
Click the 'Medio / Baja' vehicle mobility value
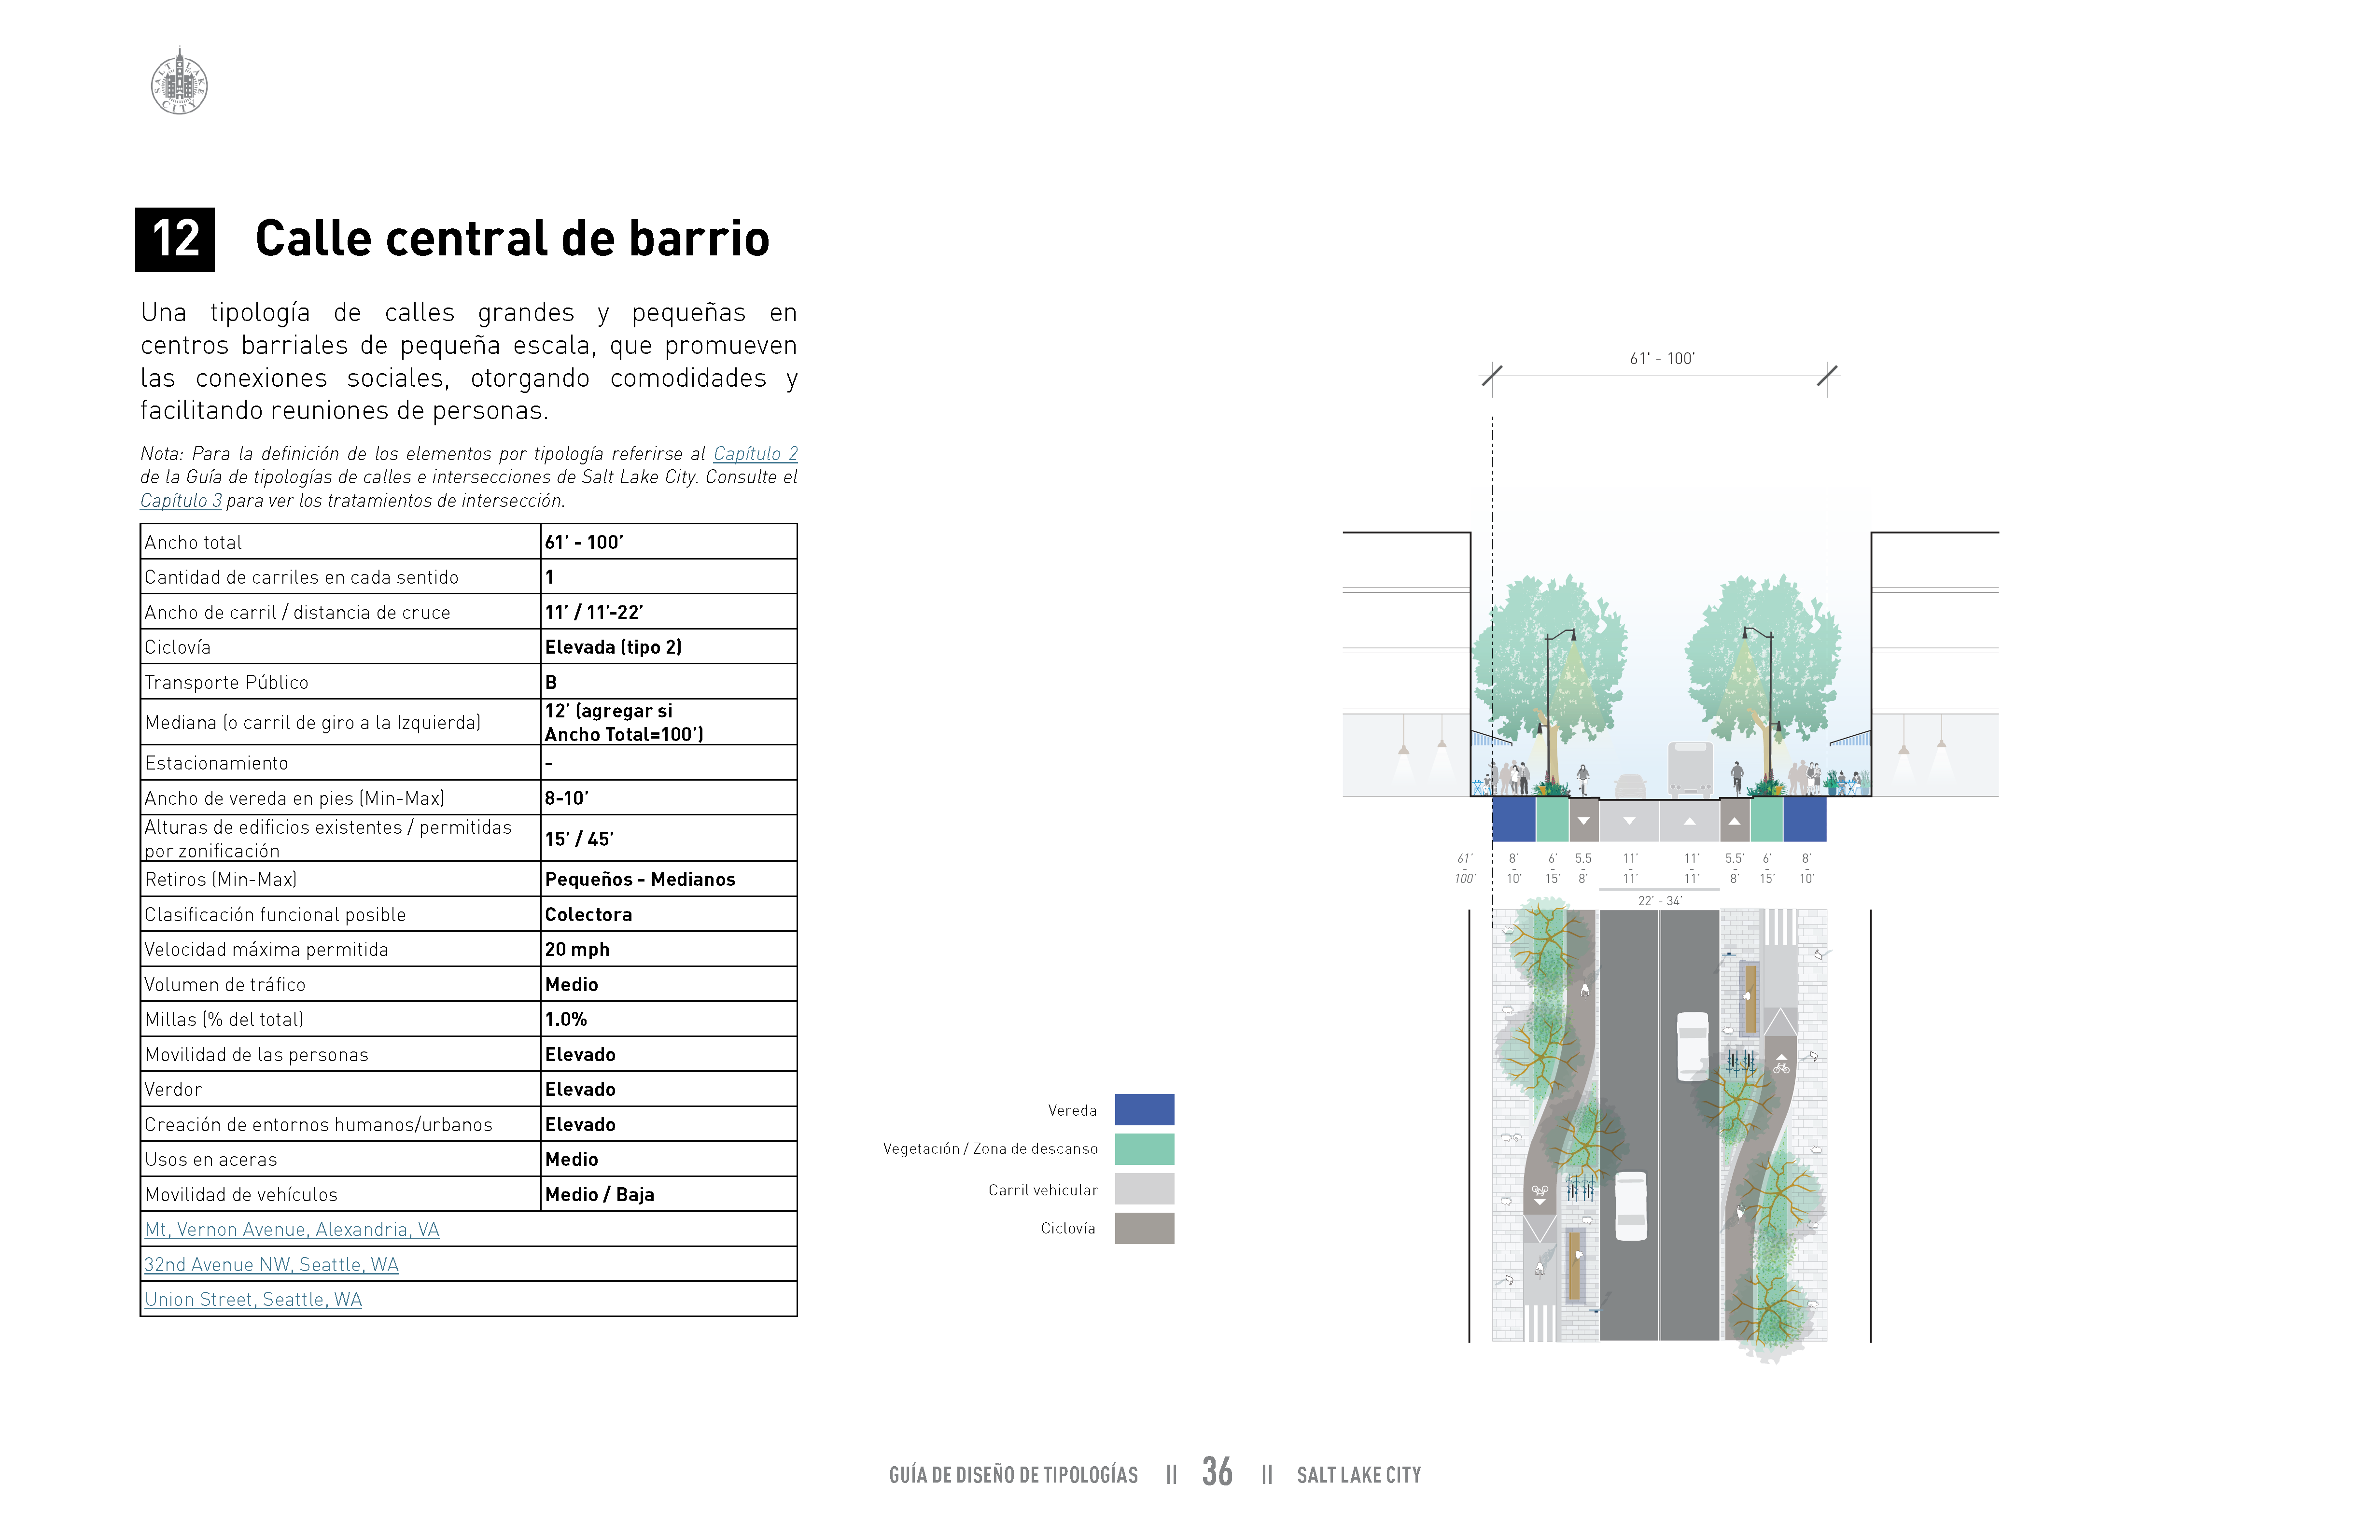click(599, 1195)
